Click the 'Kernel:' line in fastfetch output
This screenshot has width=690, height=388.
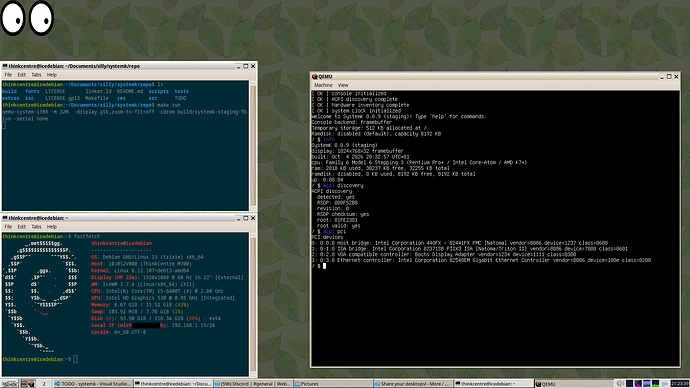coord(140,271)
